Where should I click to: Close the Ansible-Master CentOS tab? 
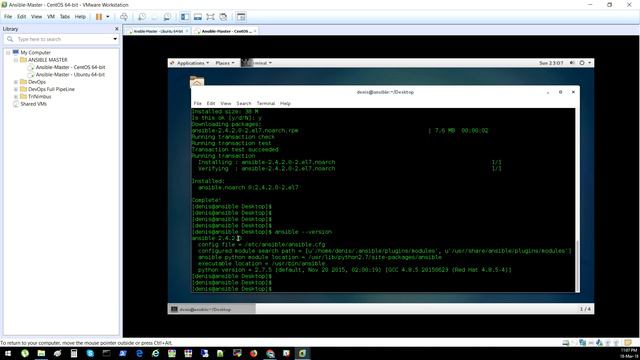pyautogui.click(x=255, y=31)
